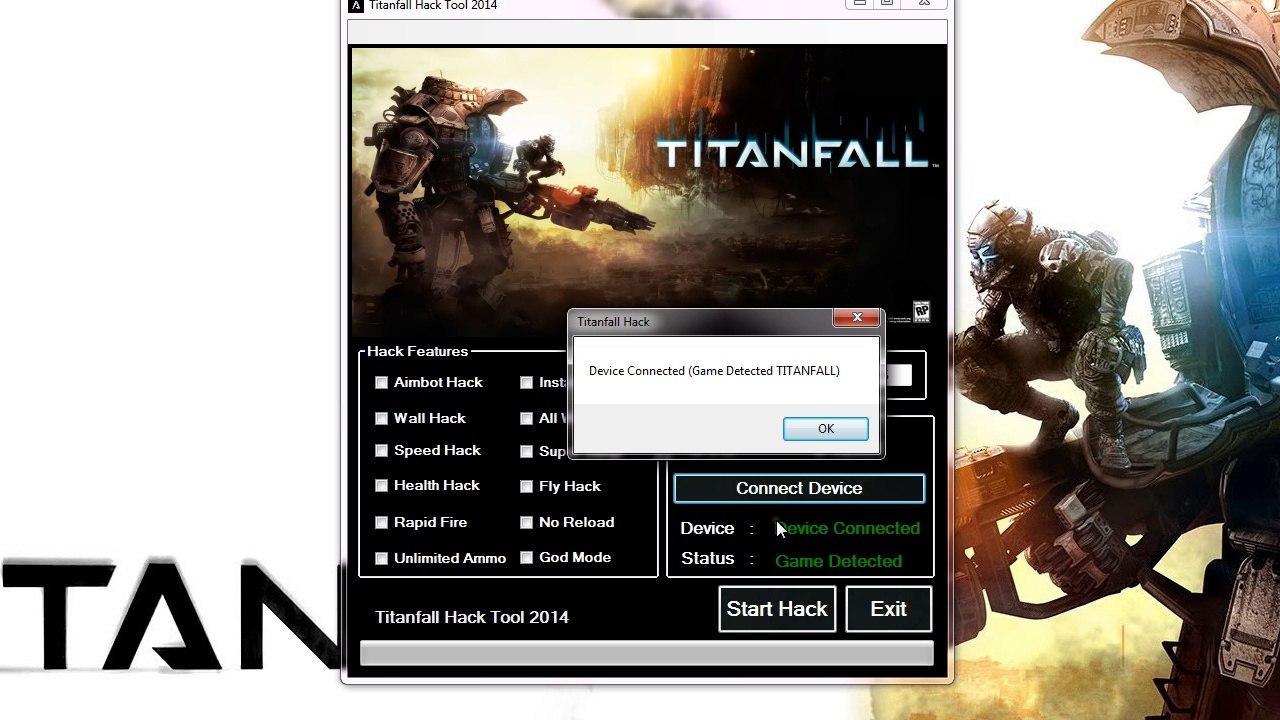Click the 'Device' label in the status panel
This screenshot has width=1280, height=720.
click(x=707, y=528)
